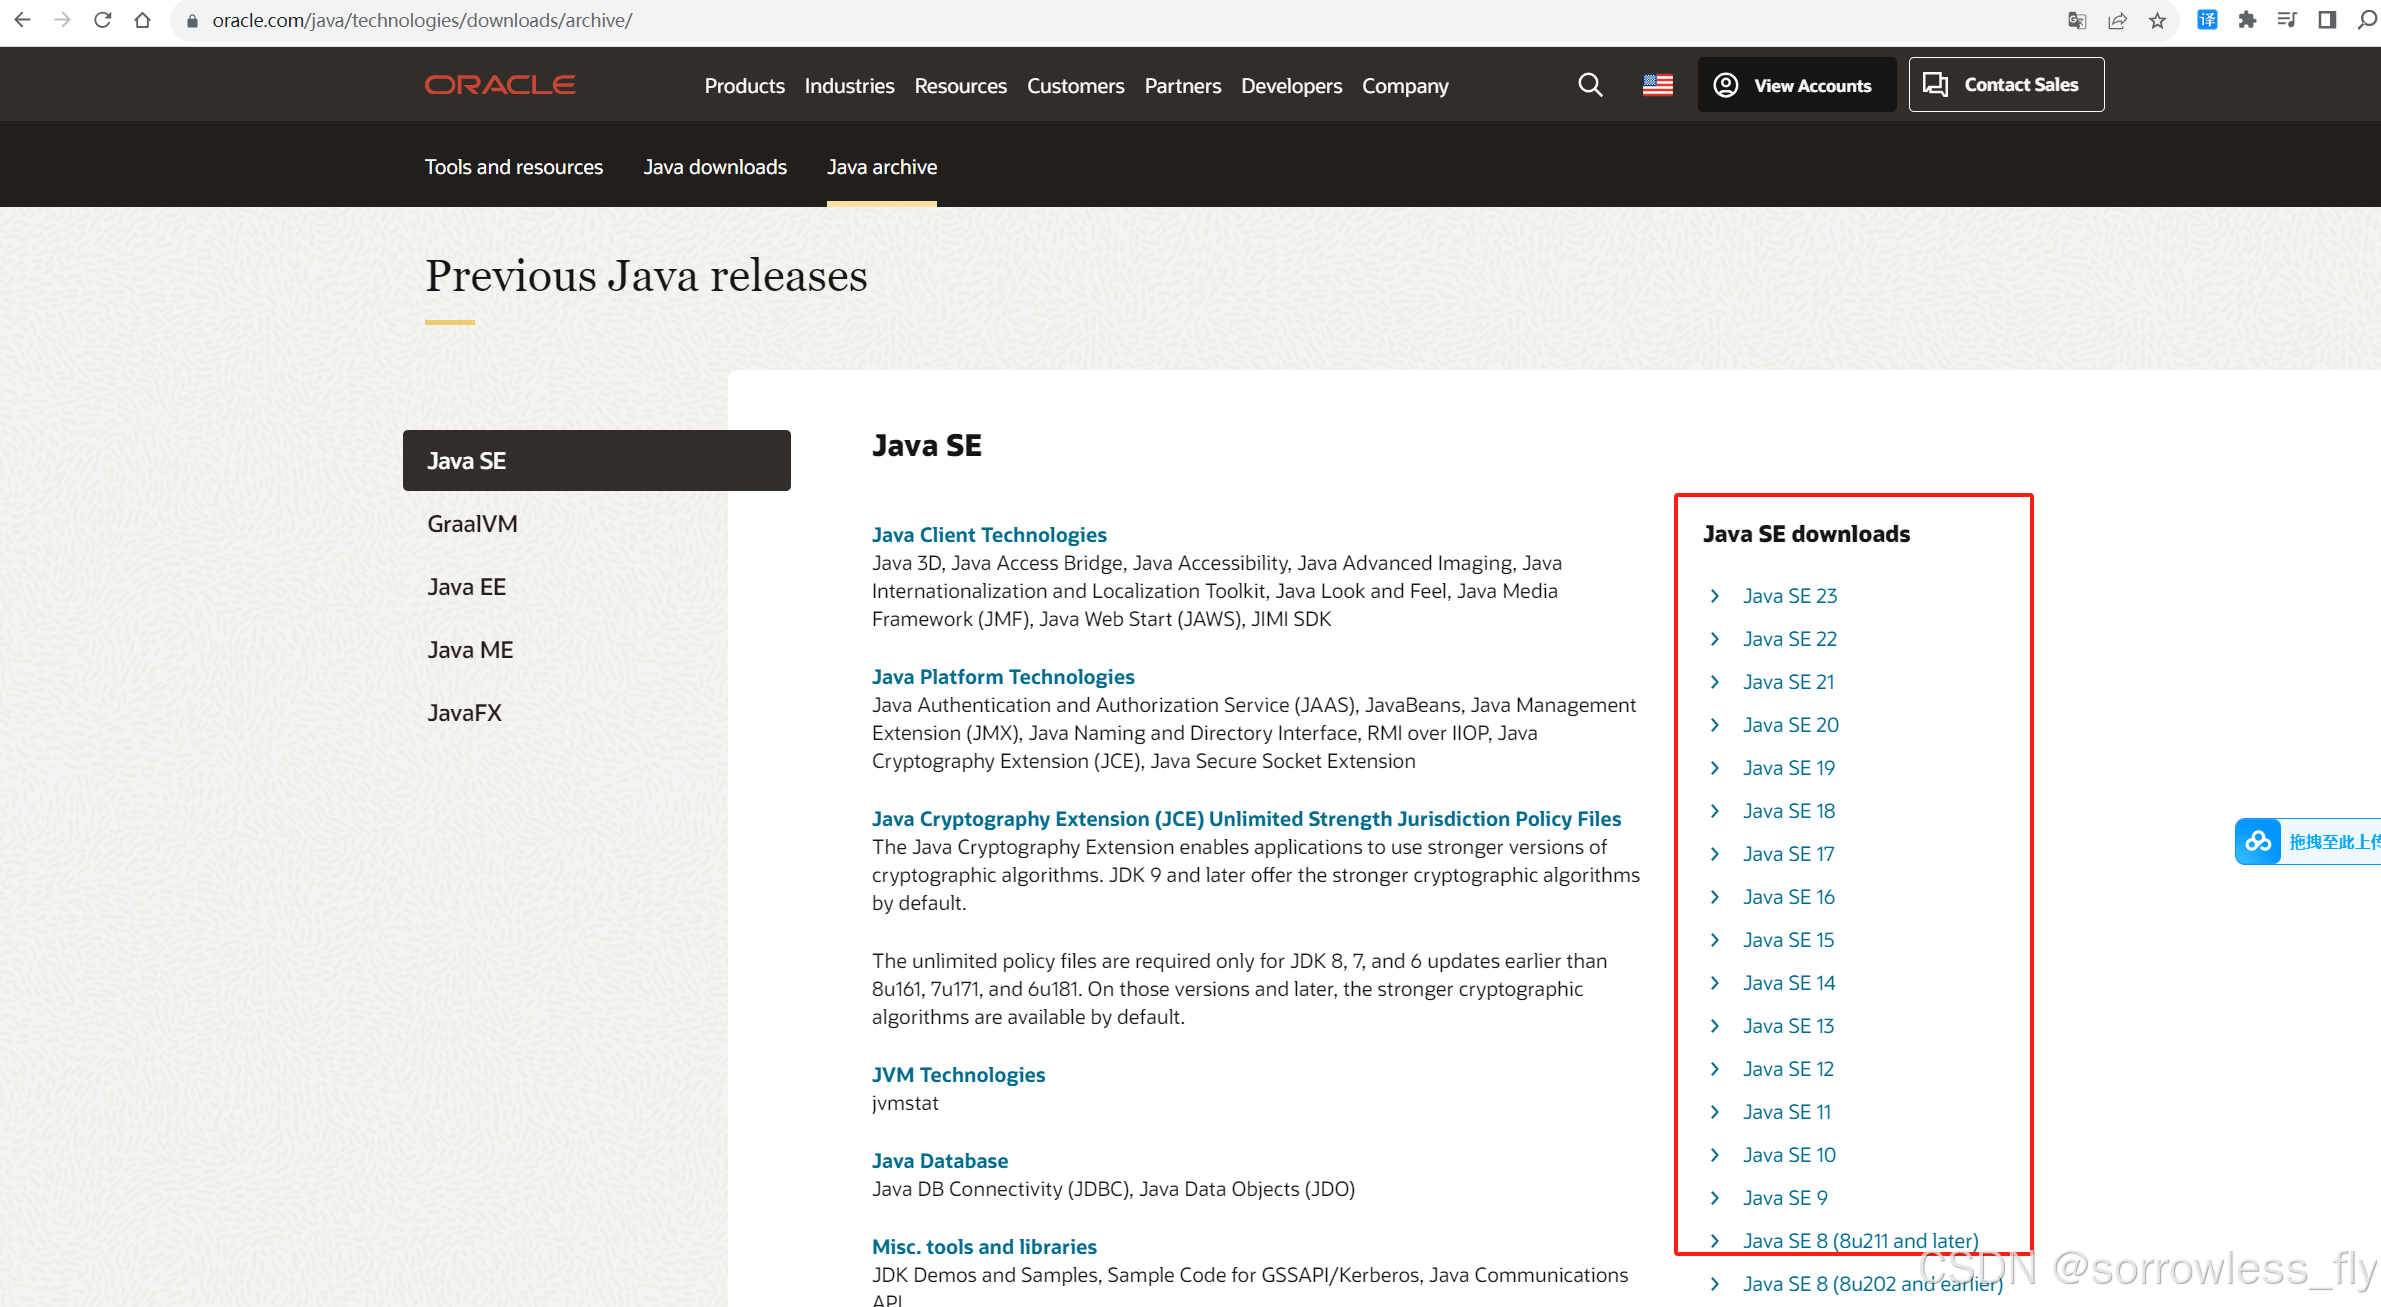Expand the Java SE 11 chevron
This screenshot has height=1307, width=2381.
[x=1715, y=1112]
